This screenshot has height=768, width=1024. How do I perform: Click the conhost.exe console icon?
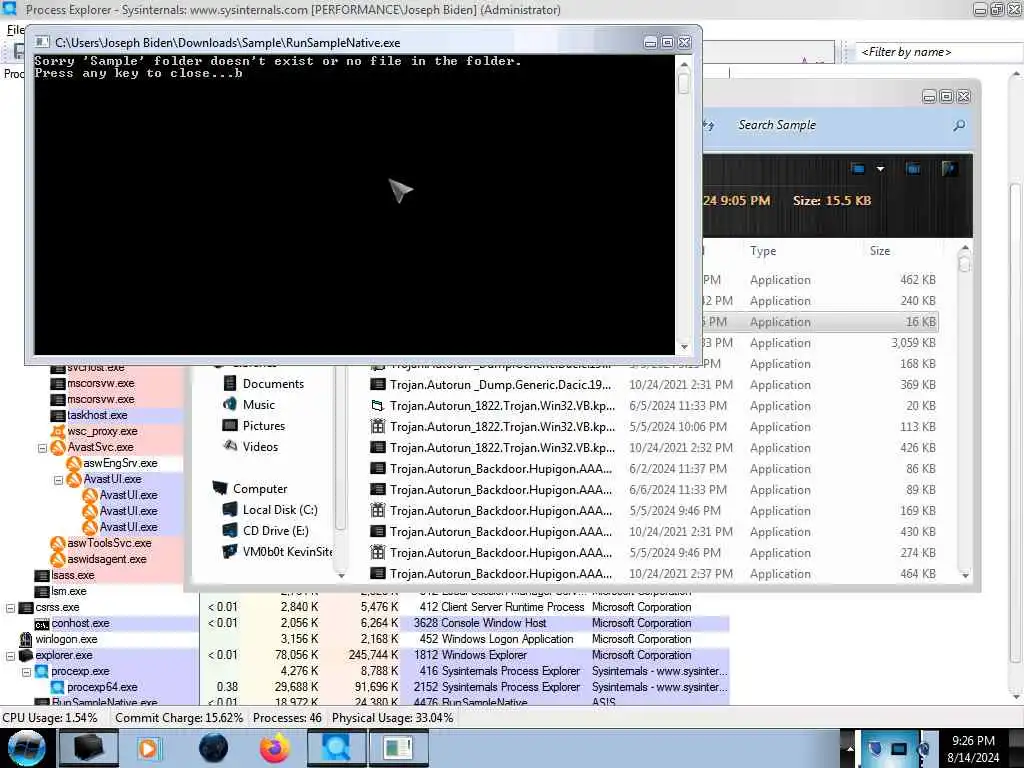pos(42,624)
